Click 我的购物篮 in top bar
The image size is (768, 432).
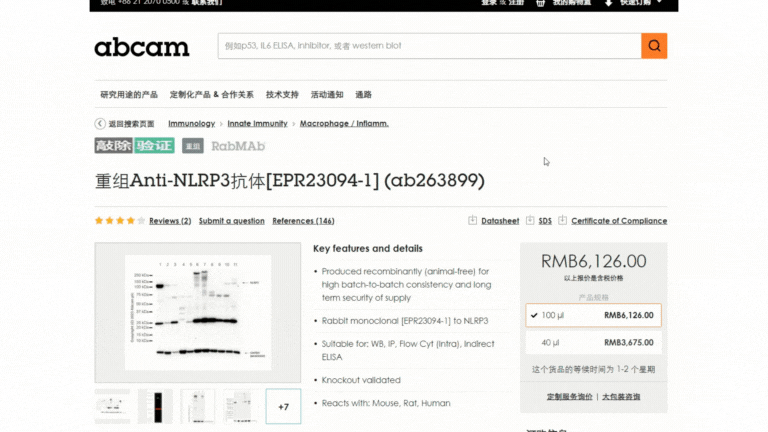pos(572,3)
